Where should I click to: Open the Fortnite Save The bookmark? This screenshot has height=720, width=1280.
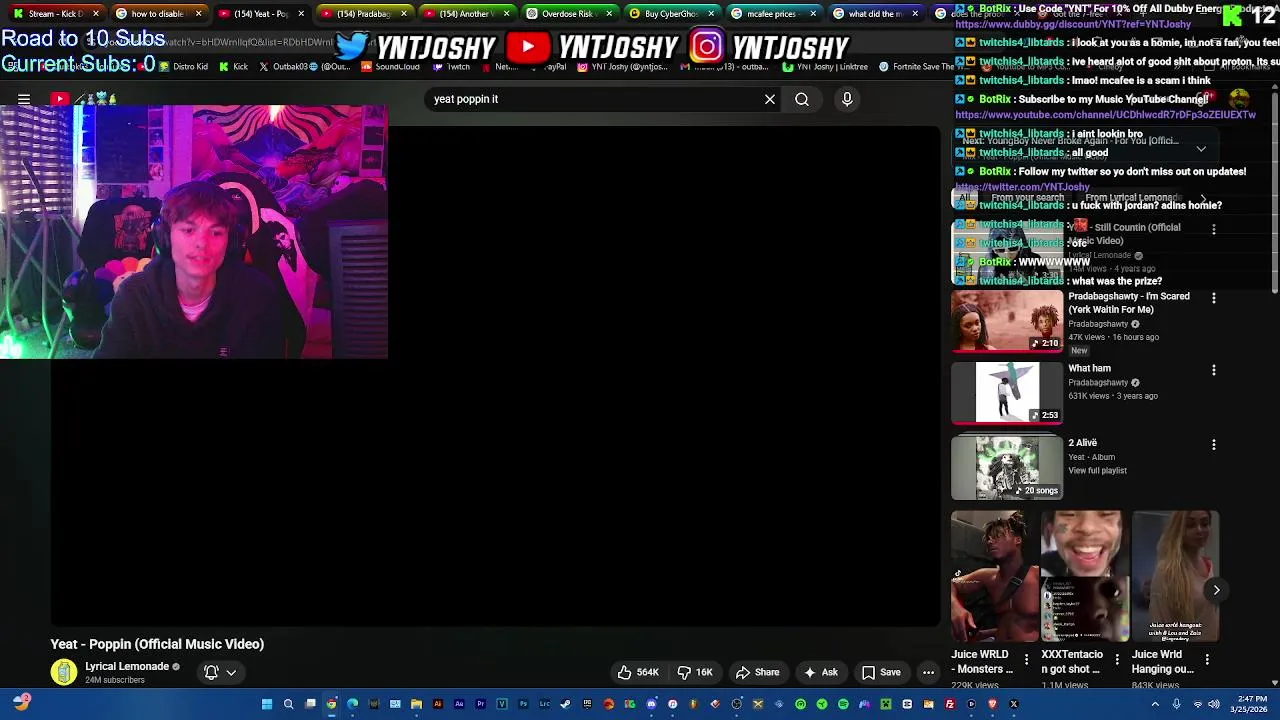click(917, 67)
